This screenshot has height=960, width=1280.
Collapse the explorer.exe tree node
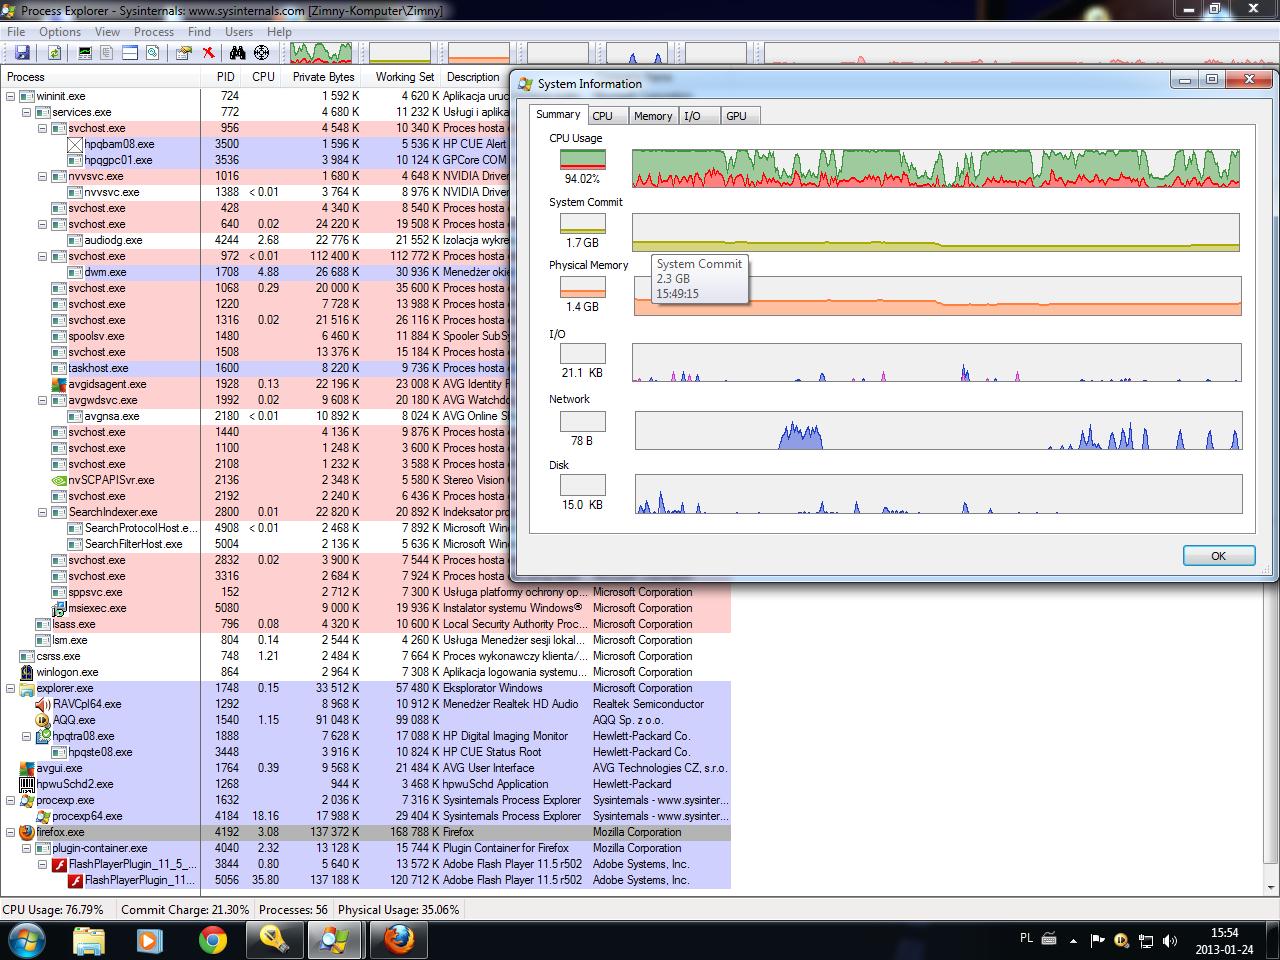tap(11, 688)
